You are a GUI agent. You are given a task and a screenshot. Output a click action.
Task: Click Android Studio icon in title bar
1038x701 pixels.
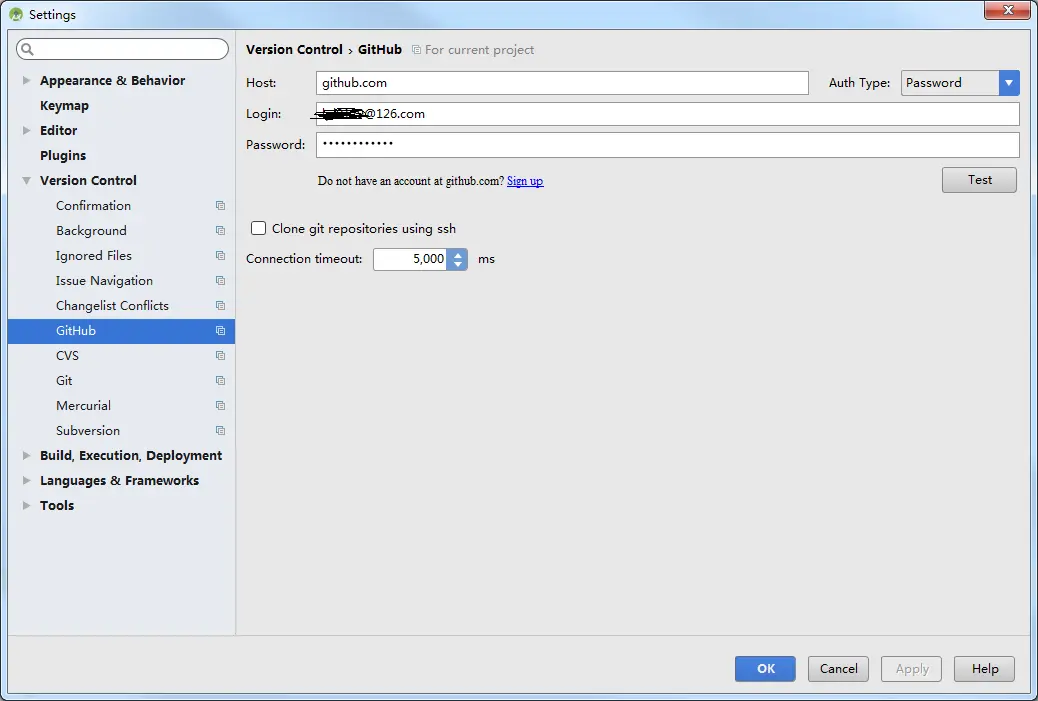16,15
